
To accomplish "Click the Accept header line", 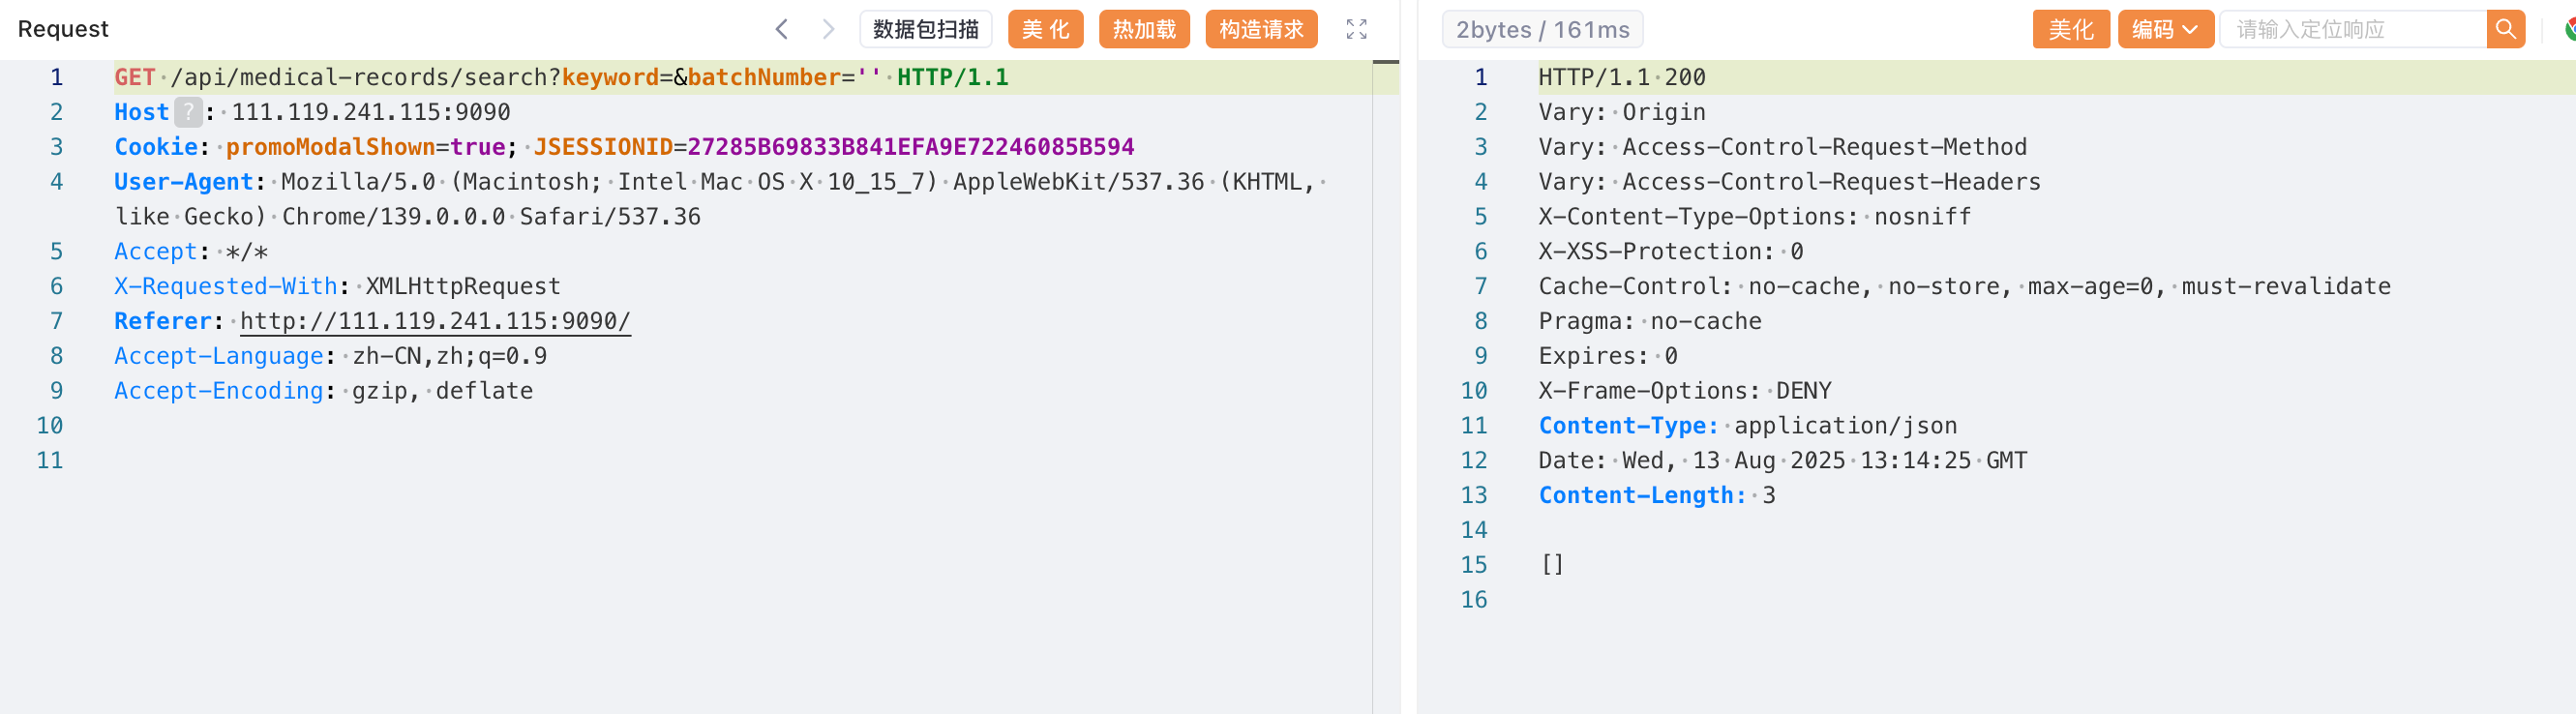I will point(191,251).
